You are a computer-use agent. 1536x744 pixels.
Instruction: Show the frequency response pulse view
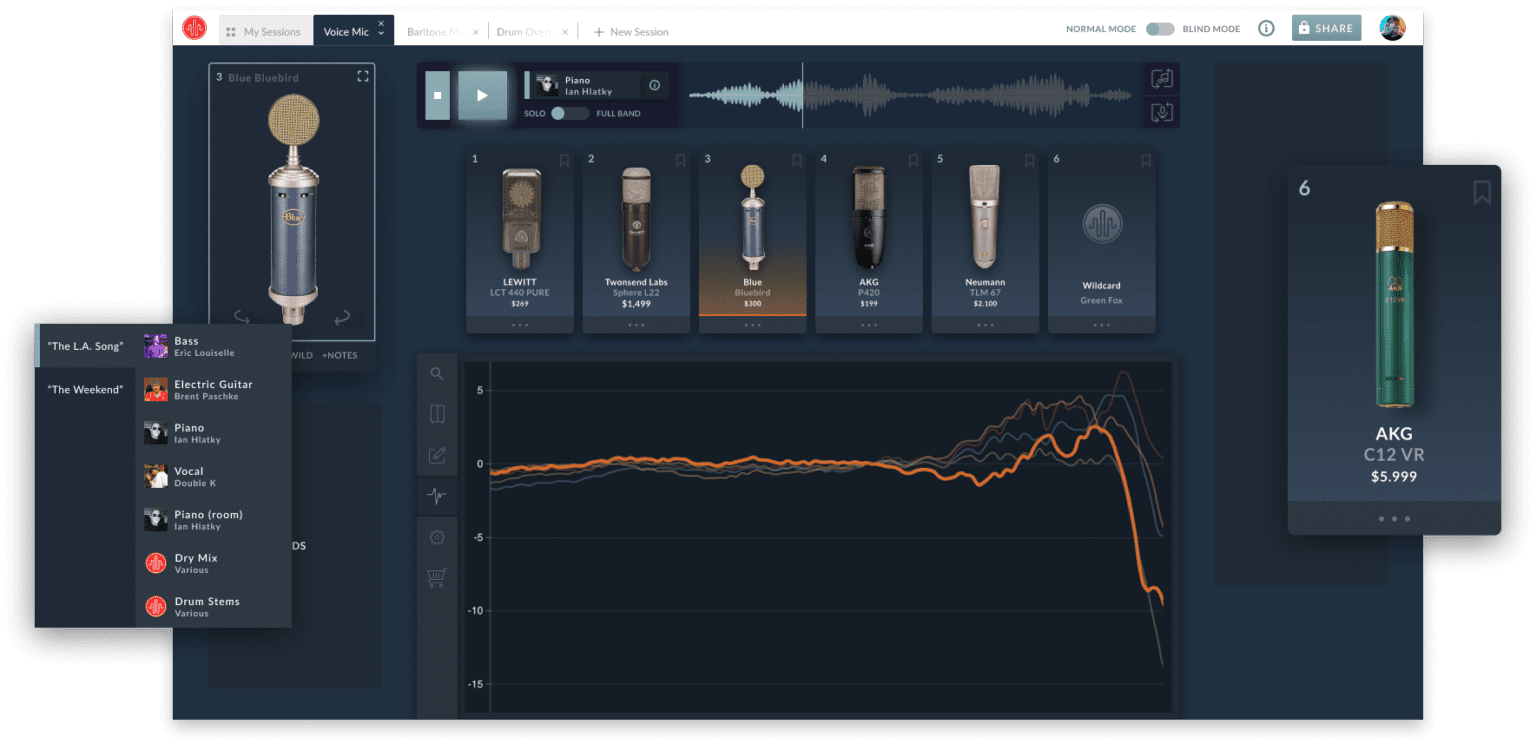pyautogui.click(x=437, y=495)
